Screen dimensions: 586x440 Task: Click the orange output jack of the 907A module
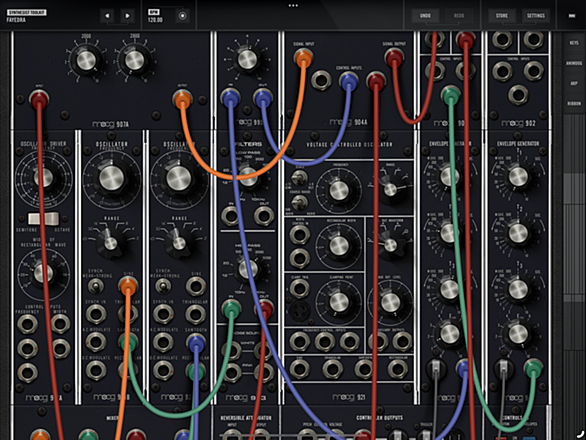tap(182, 99)
